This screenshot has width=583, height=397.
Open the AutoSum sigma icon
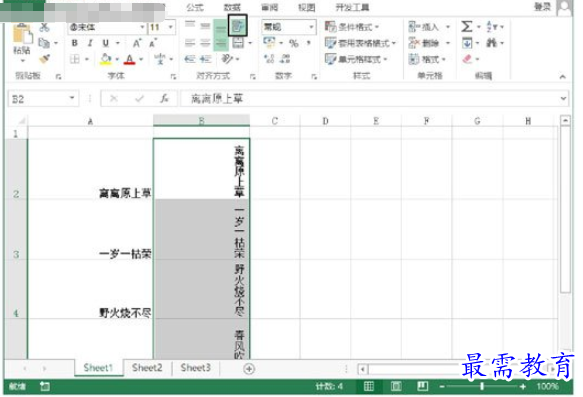point(467,27)
